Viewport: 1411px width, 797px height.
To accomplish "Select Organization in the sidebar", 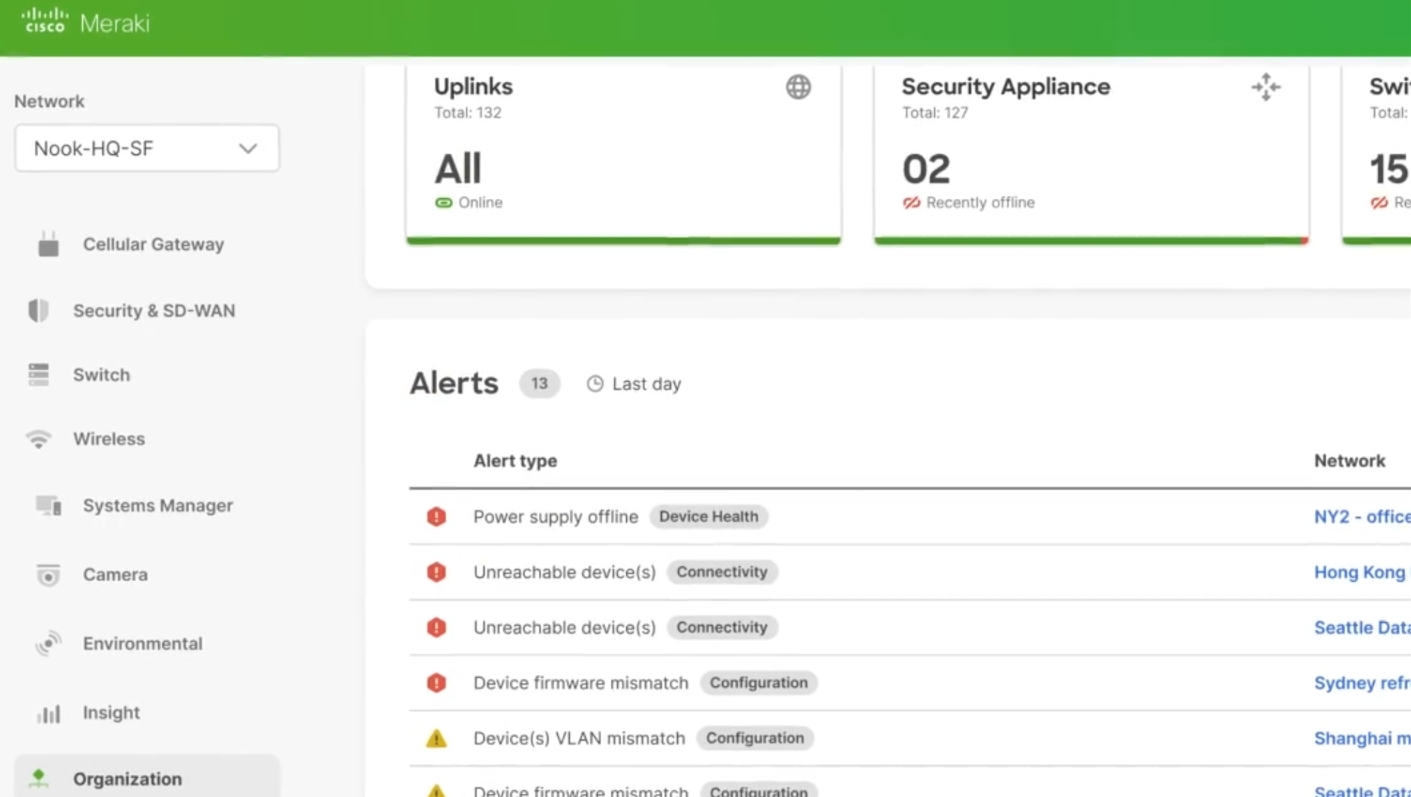I will tap(127, 779).
